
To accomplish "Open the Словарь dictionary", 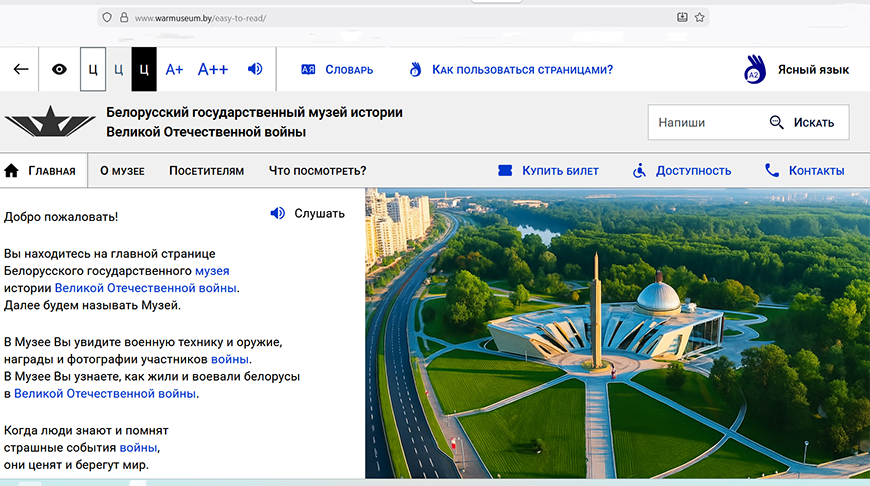I will (x=337, y=70).
